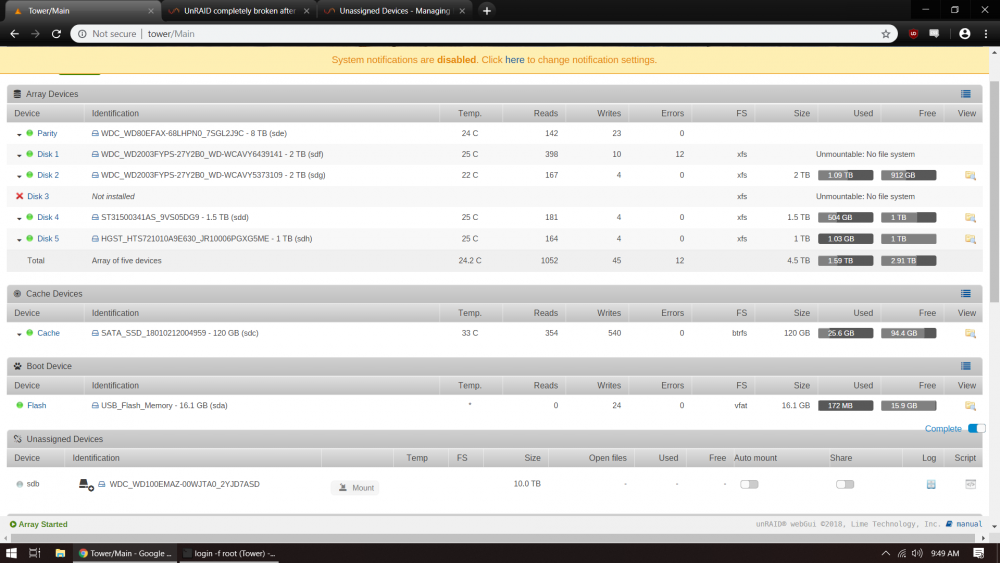Screen dimensions: 1000x563
Task: Browse Disk 4 contents icon
Action: (970, 218)
